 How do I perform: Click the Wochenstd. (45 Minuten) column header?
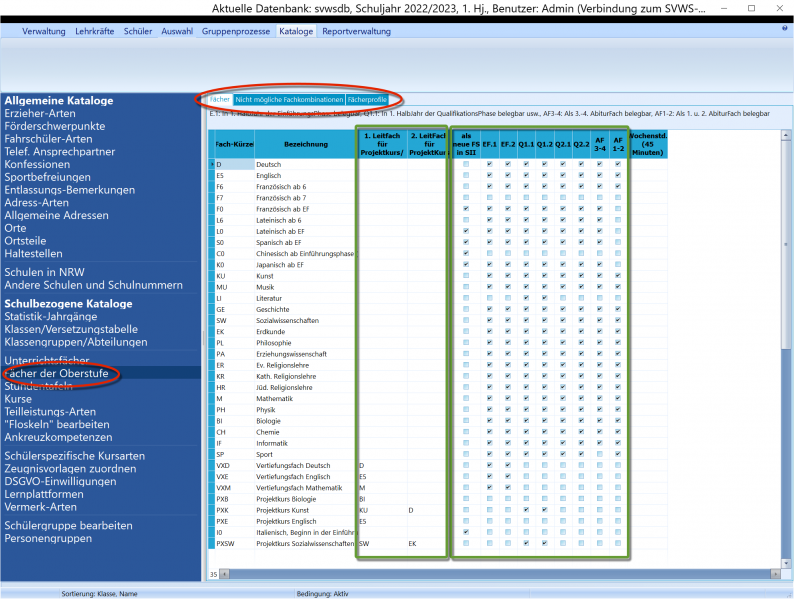click(x=648, y=144)
